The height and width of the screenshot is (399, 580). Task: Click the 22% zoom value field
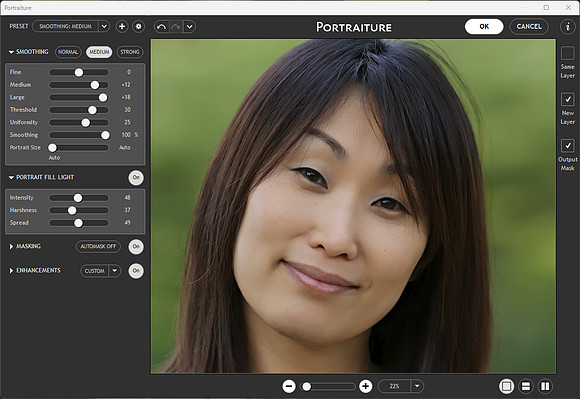click(394, 386)
